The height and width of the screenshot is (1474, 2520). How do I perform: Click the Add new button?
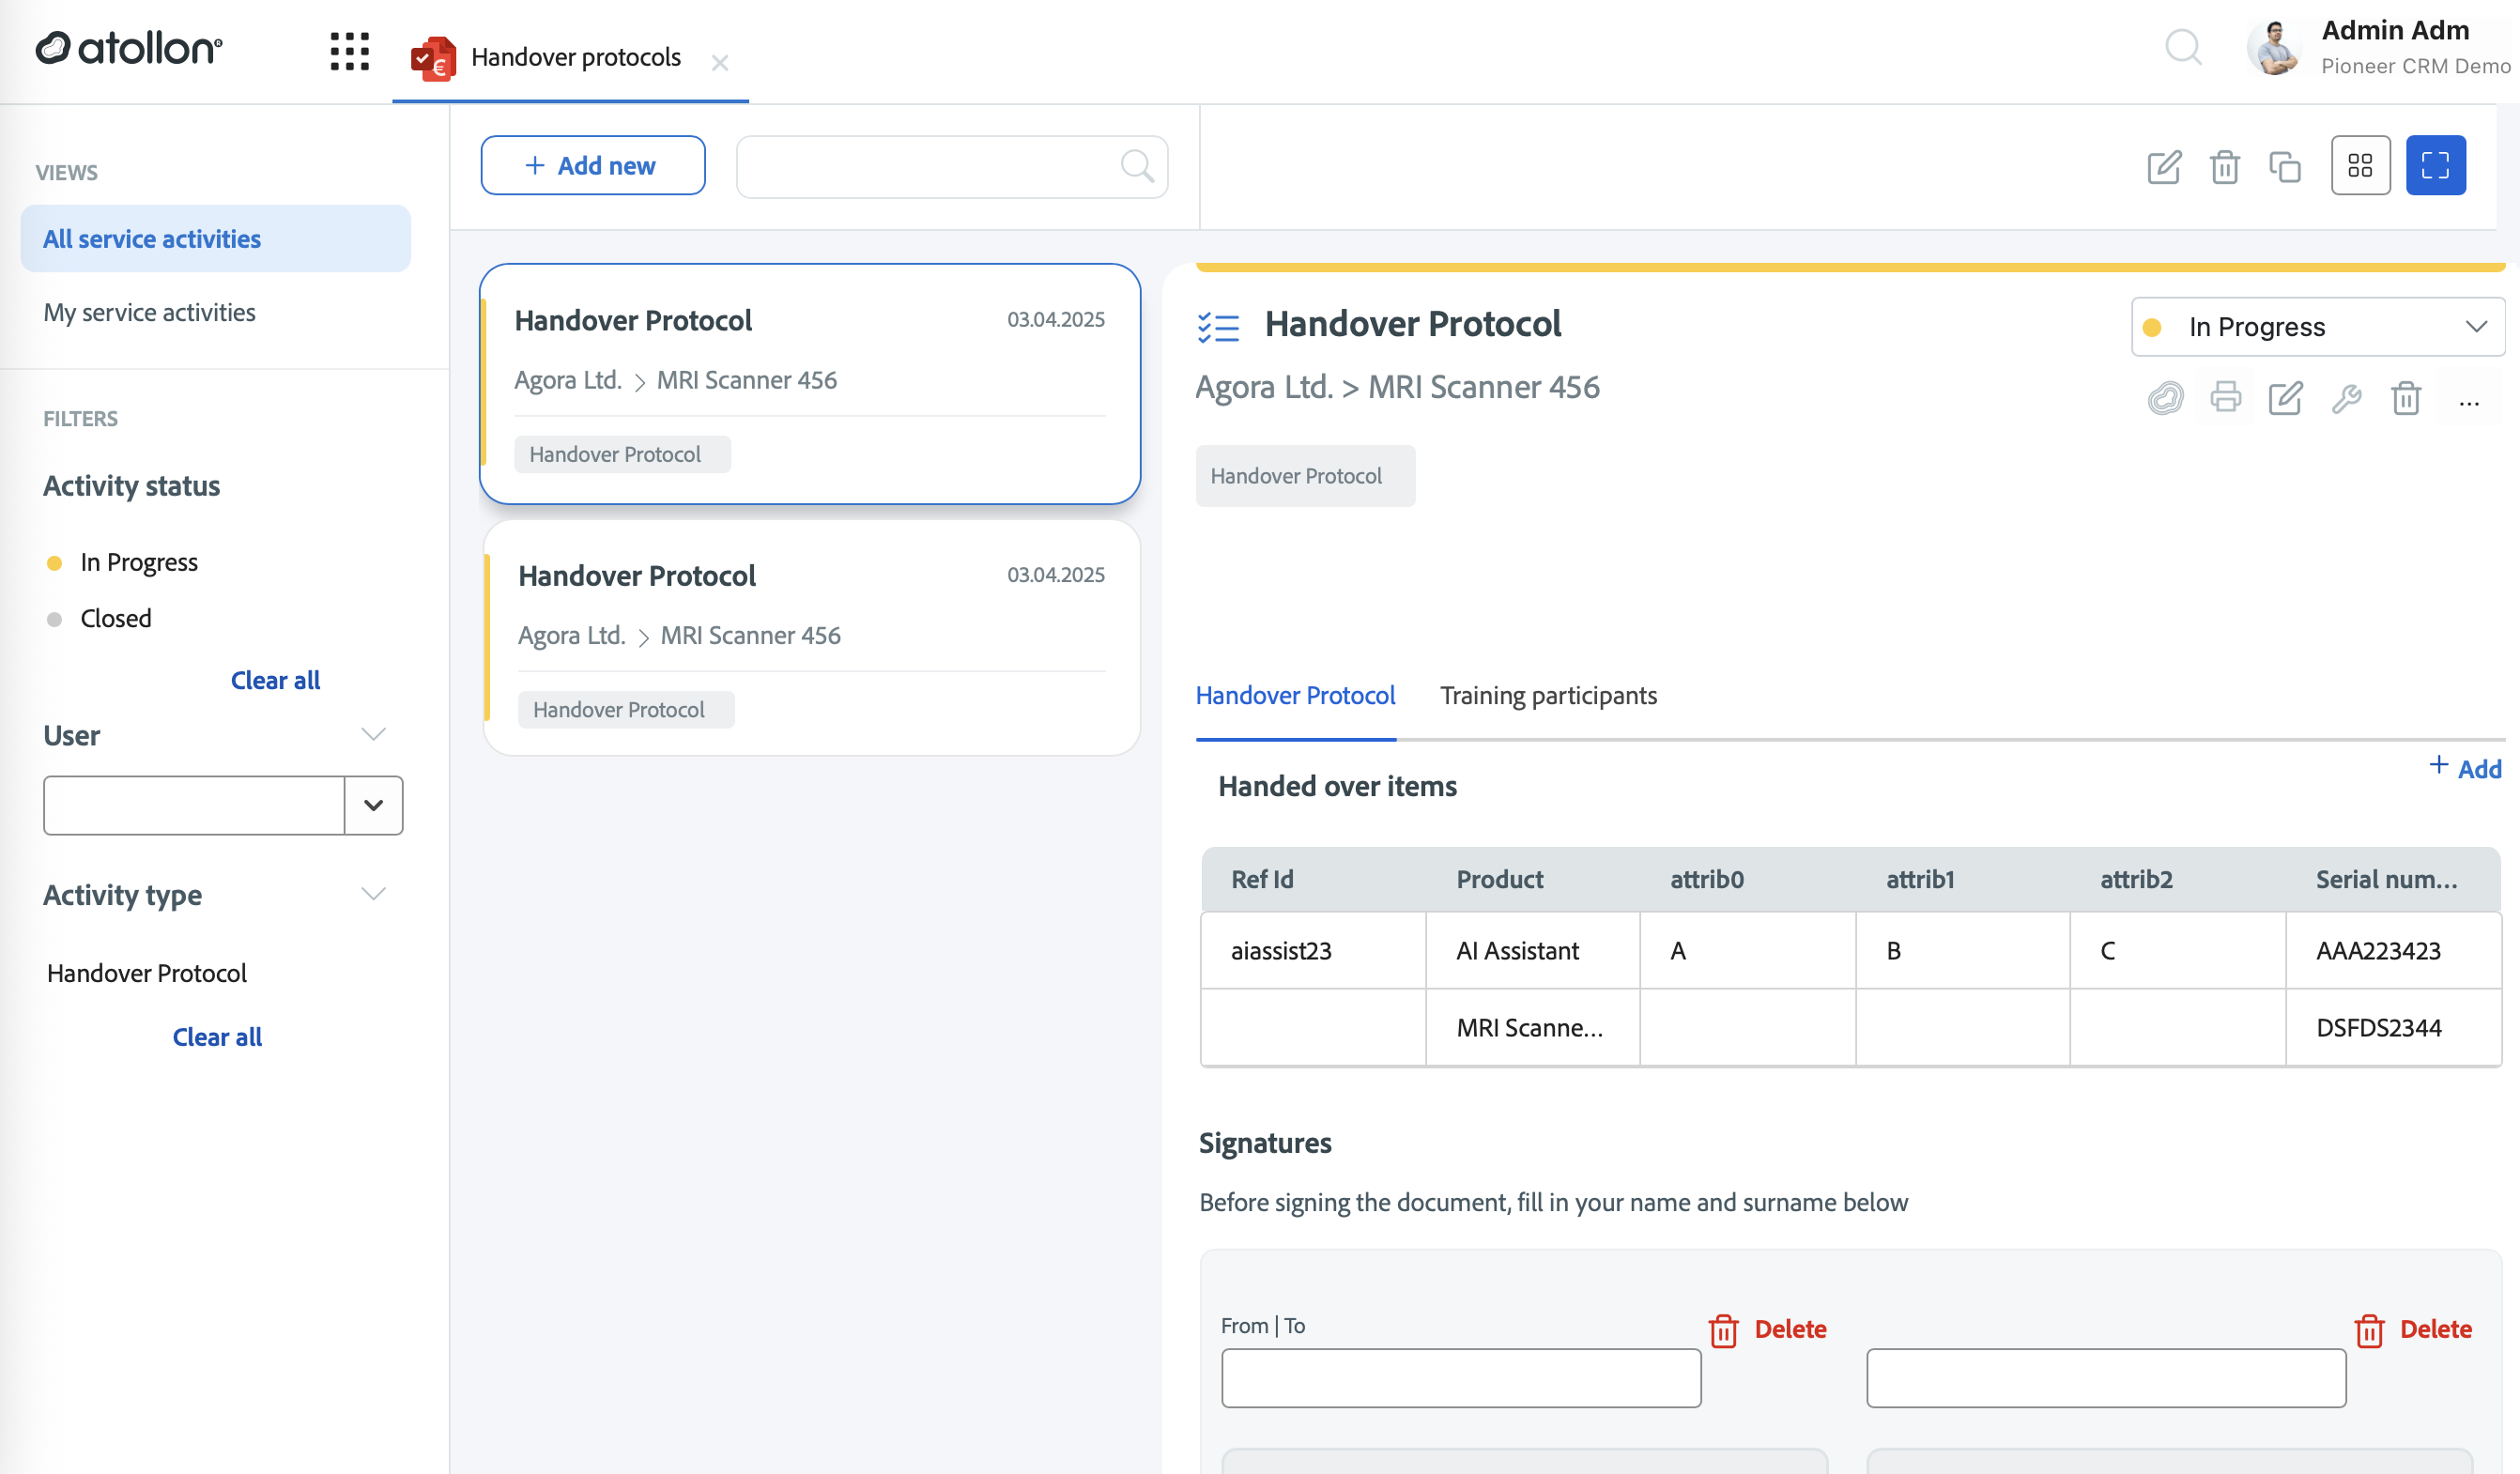tap(593, 166)
